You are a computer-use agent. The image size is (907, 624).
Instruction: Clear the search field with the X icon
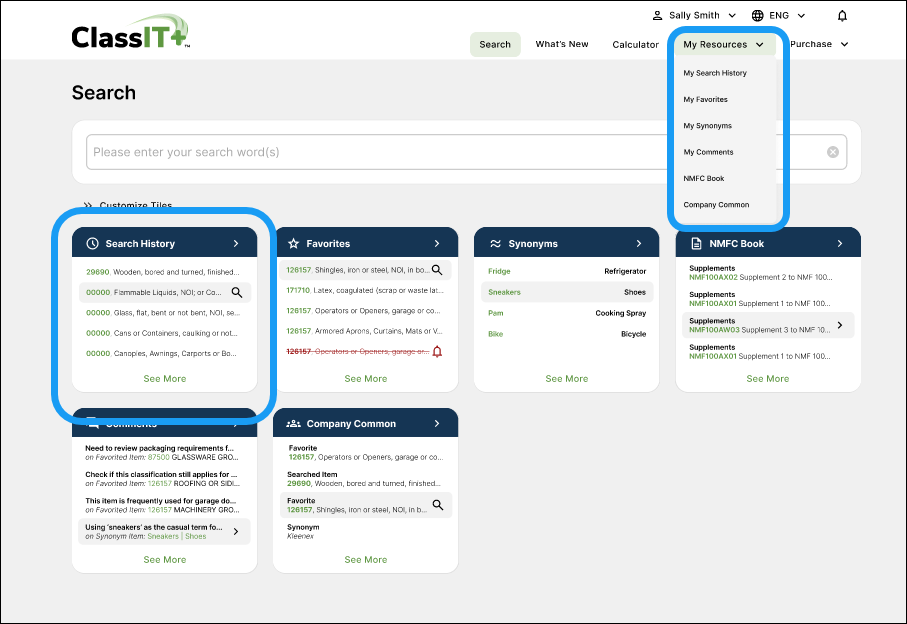tap(832, 152)
